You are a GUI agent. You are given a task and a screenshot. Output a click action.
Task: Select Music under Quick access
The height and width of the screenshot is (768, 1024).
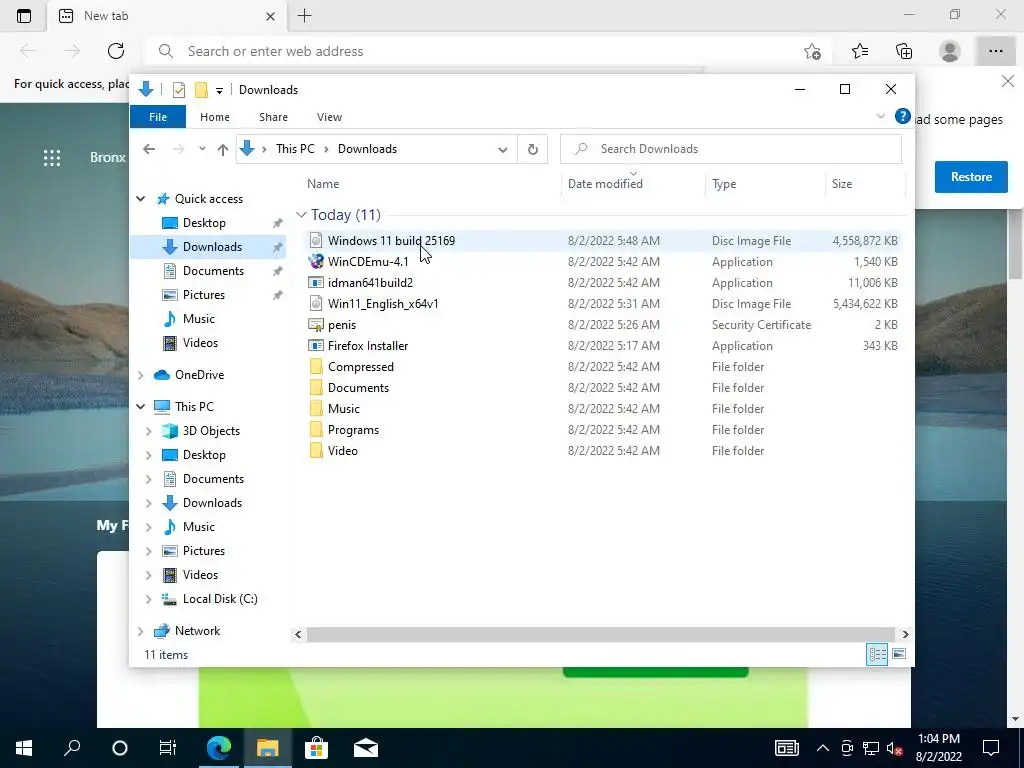tap(199, 319)
